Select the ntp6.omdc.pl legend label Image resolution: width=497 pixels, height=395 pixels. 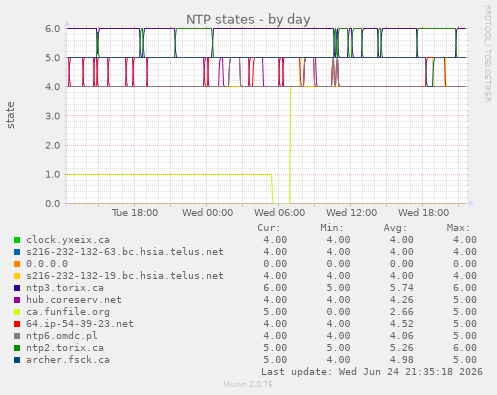point(62,336)
